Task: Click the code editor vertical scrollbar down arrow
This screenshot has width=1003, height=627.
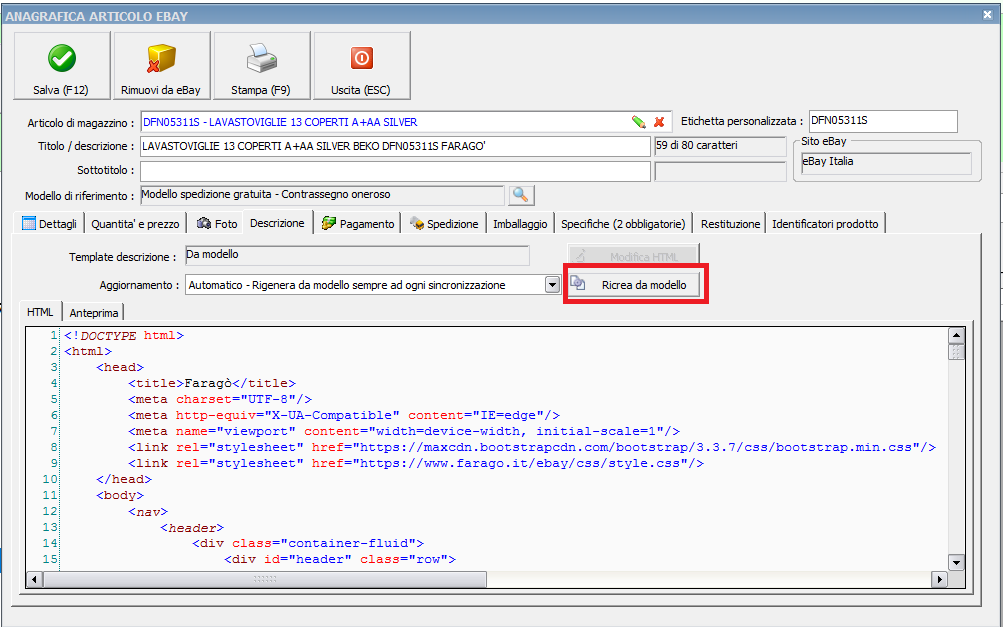Action: 956,562
